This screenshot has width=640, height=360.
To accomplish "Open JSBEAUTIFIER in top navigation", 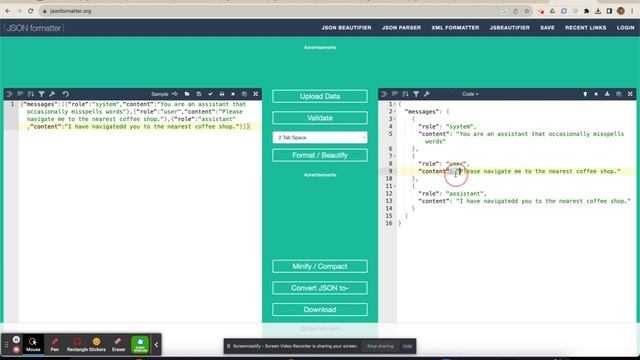I will (509, 28).
